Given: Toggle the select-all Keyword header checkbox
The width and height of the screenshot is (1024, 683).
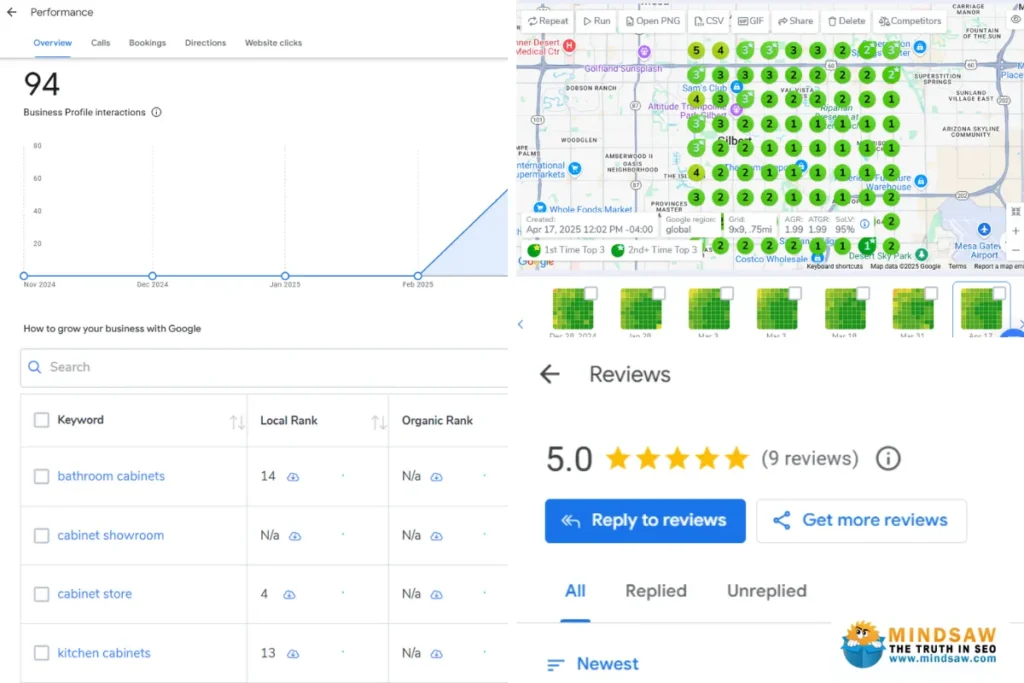Looking at the screenshot, I should pos(41,420).
